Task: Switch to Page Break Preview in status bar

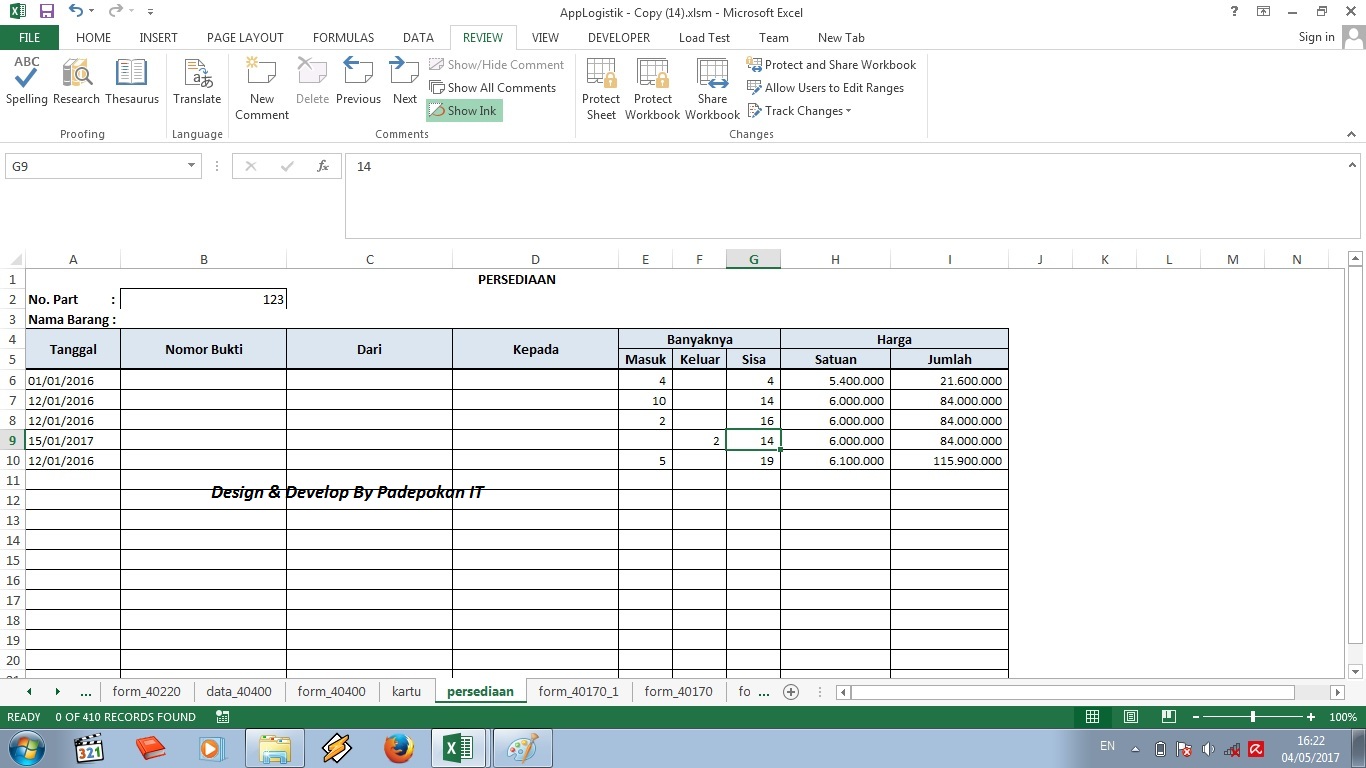Action: pos(1167,717)
